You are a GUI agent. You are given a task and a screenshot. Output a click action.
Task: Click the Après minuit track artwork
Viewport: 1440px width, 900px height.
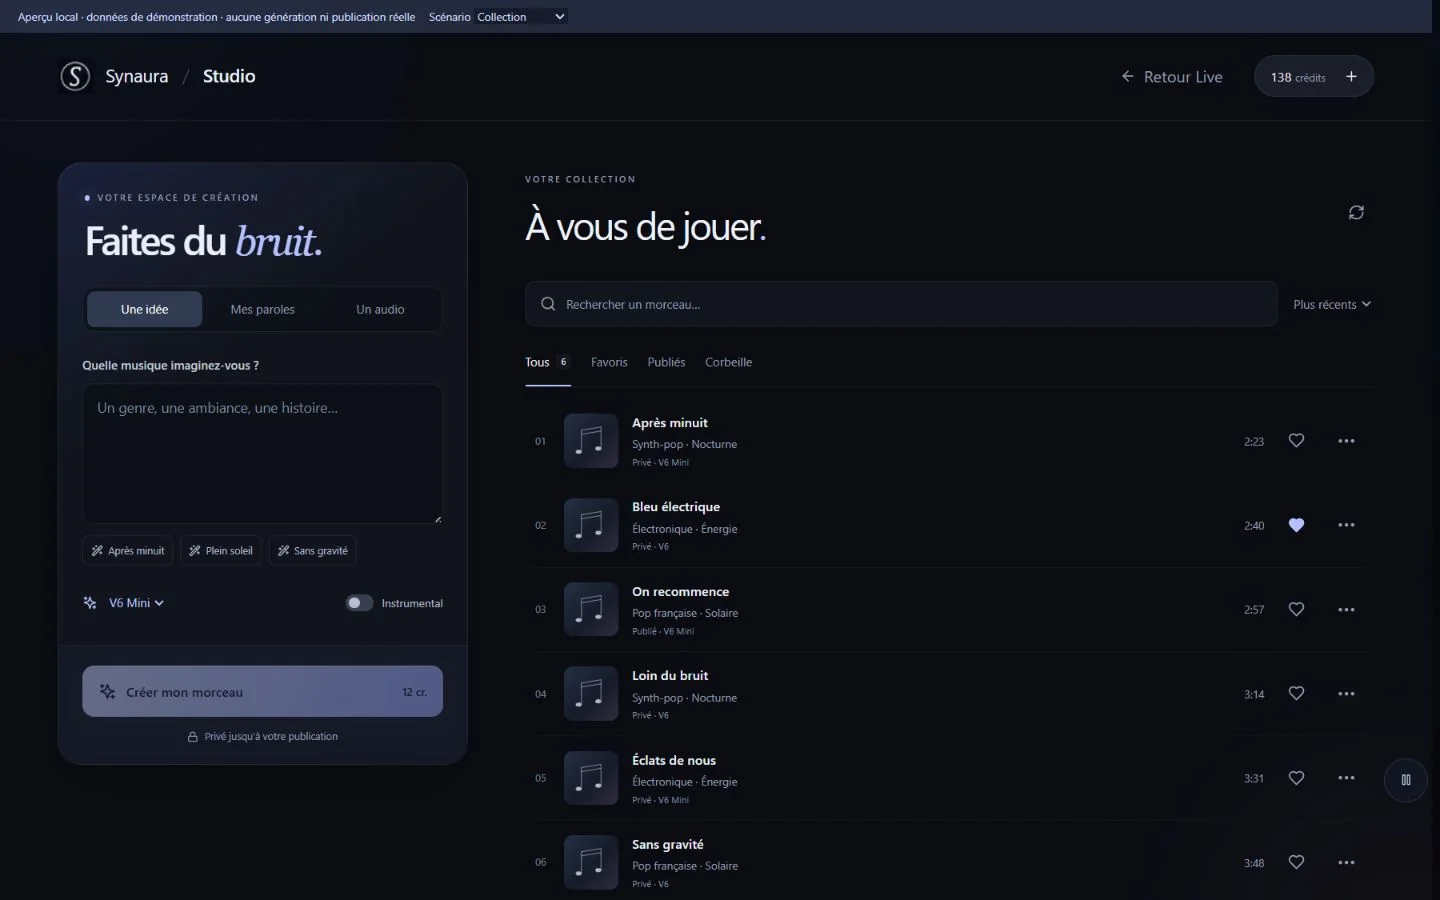point(591,441)
